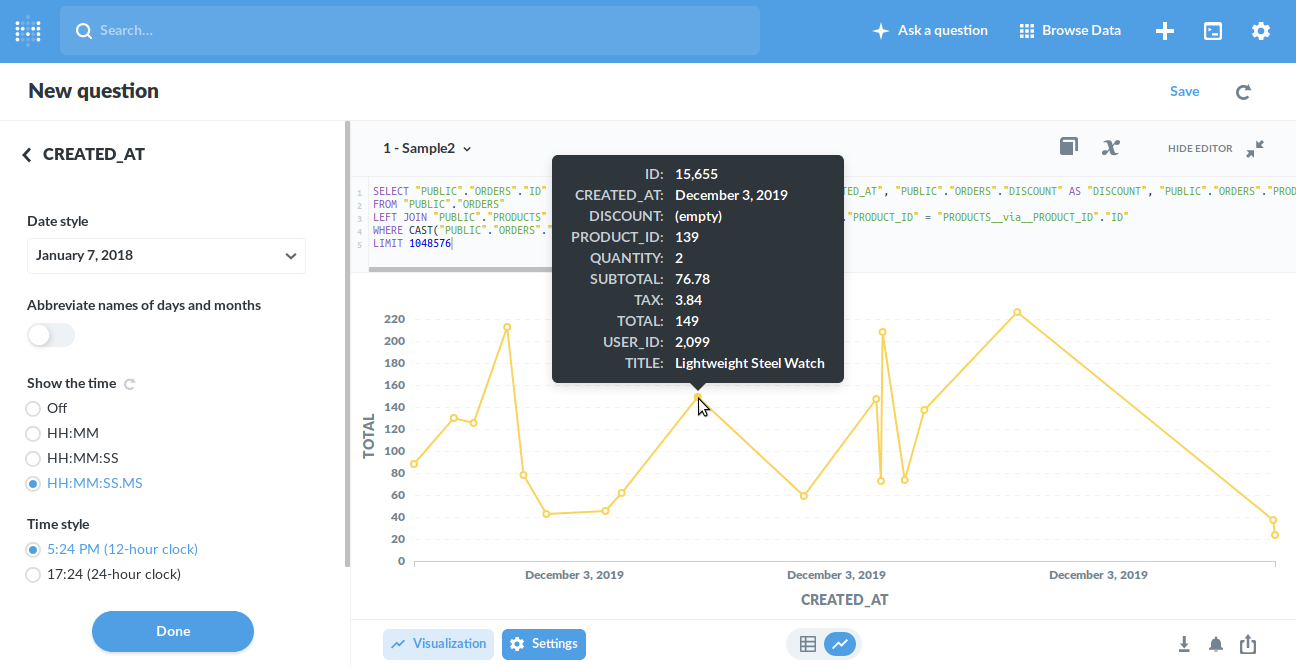Viewport: 1296px width, 667px height.
Task: Switch to table view with the grid toggle
Action: 808,644
